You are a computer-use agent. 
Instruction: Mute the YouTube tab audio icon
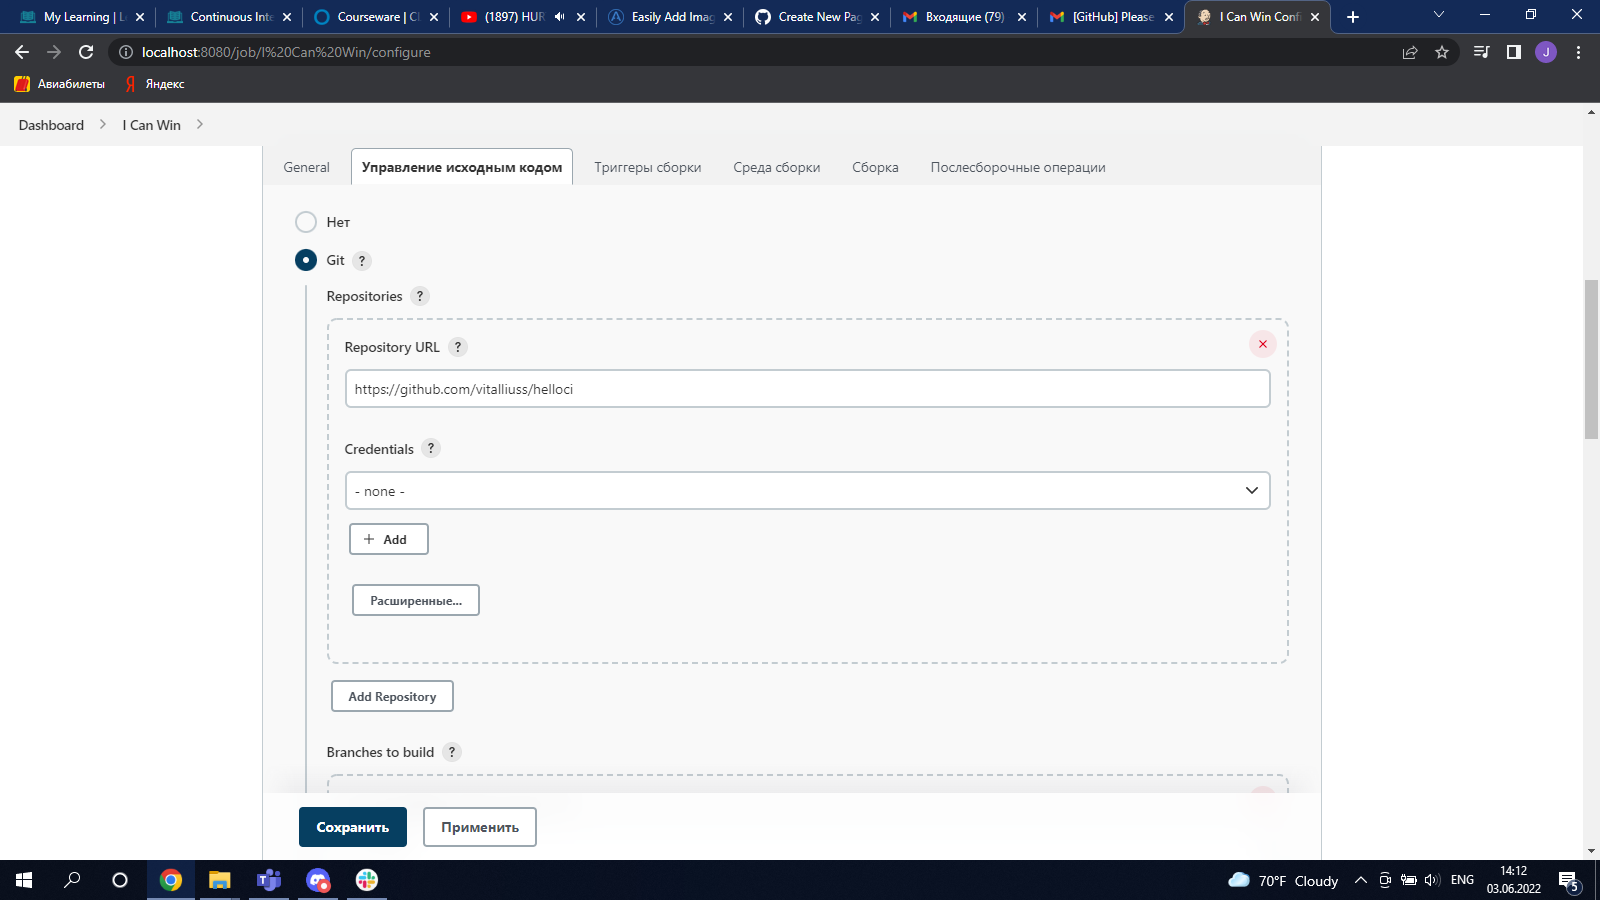(560, 17)
